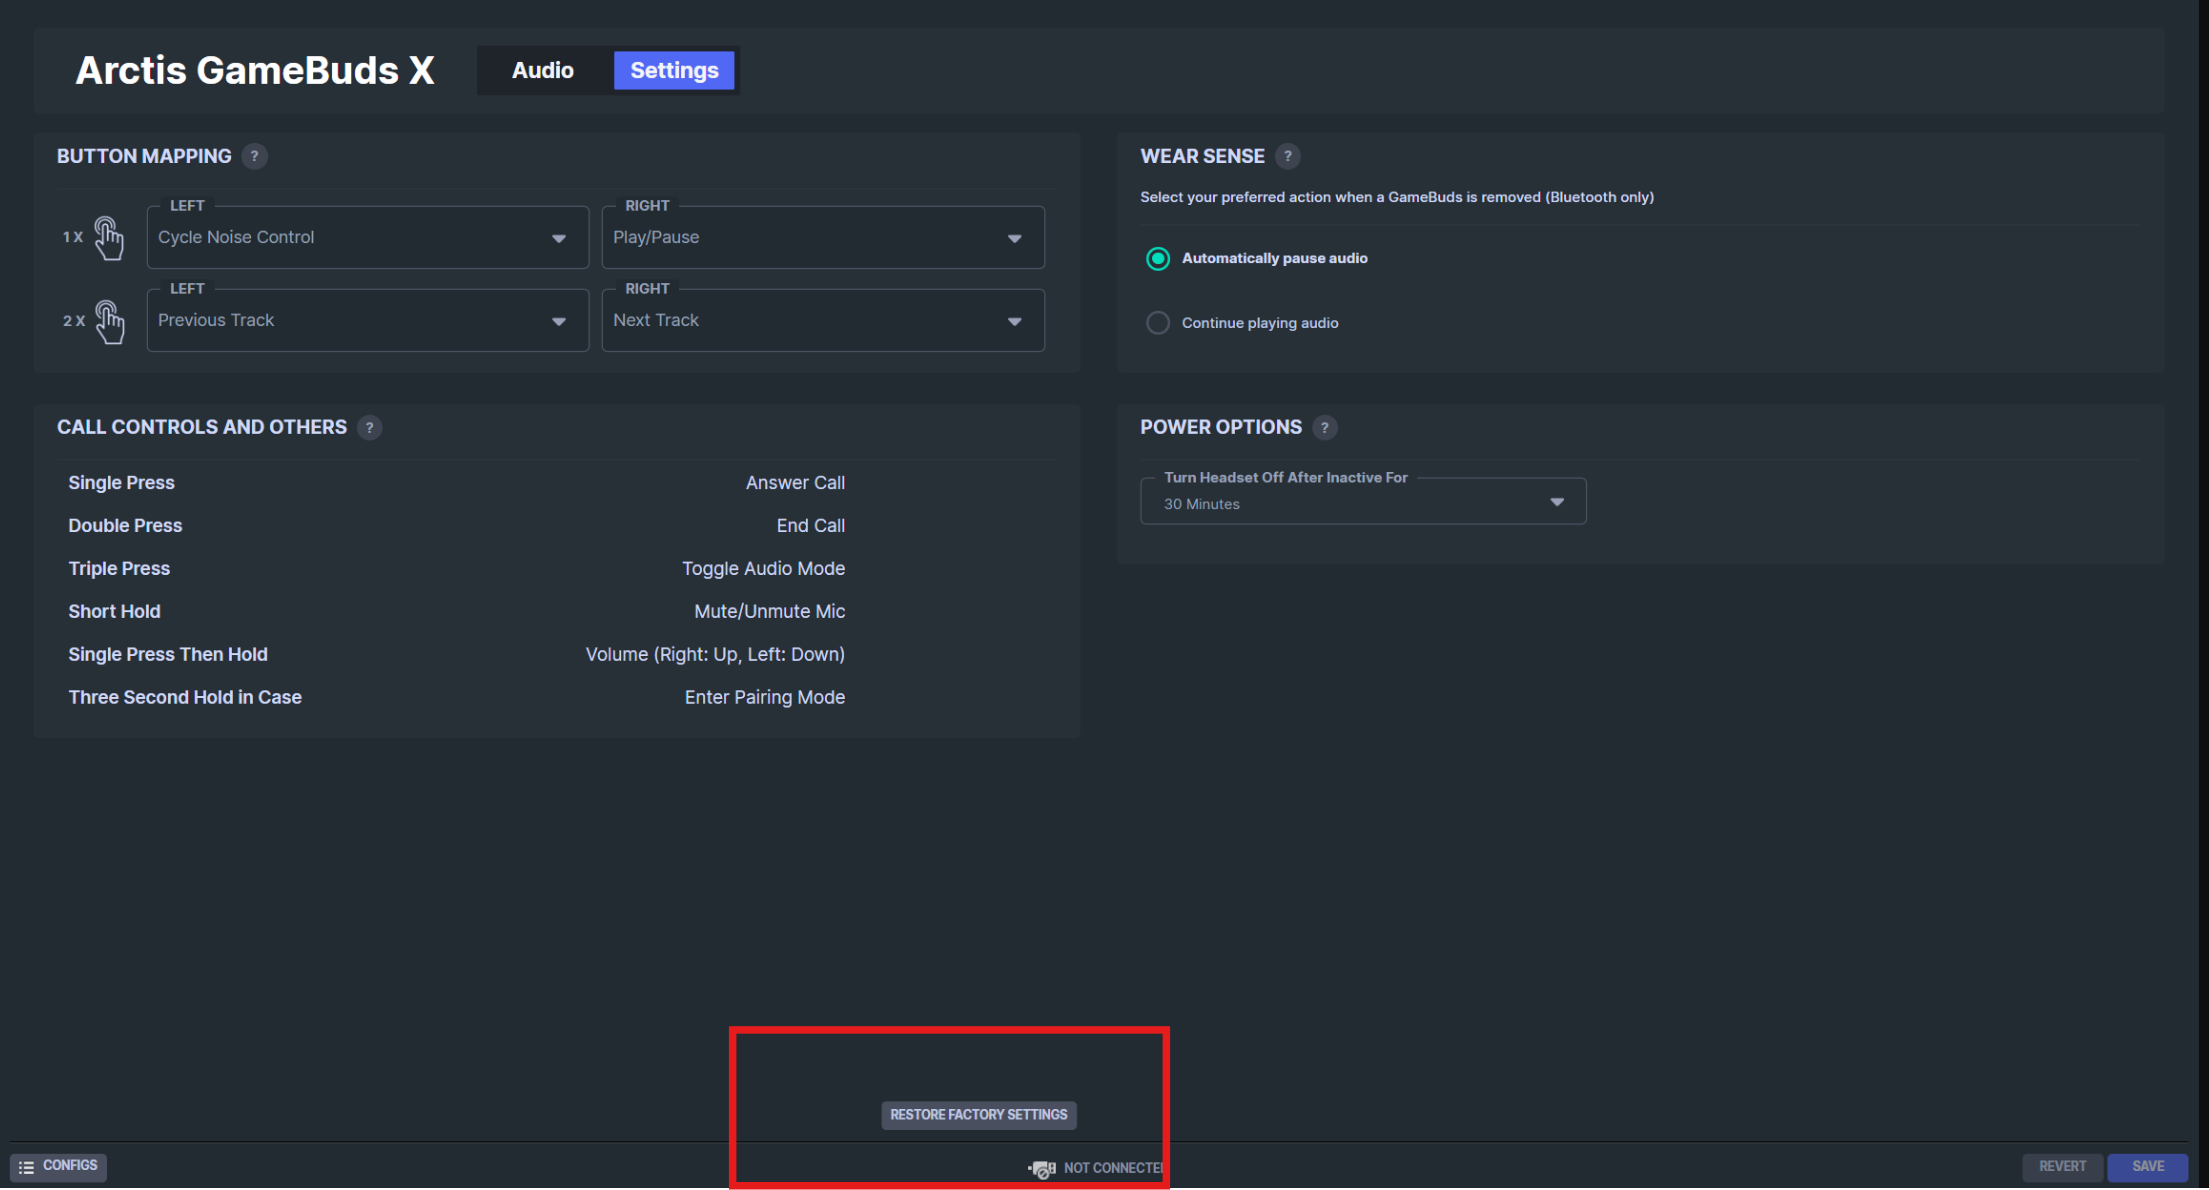The width and height of the screenshot is (2209, 1190).
Task: Click the Answer Call value
Action: pyautogui.click(x=795, y=483)
